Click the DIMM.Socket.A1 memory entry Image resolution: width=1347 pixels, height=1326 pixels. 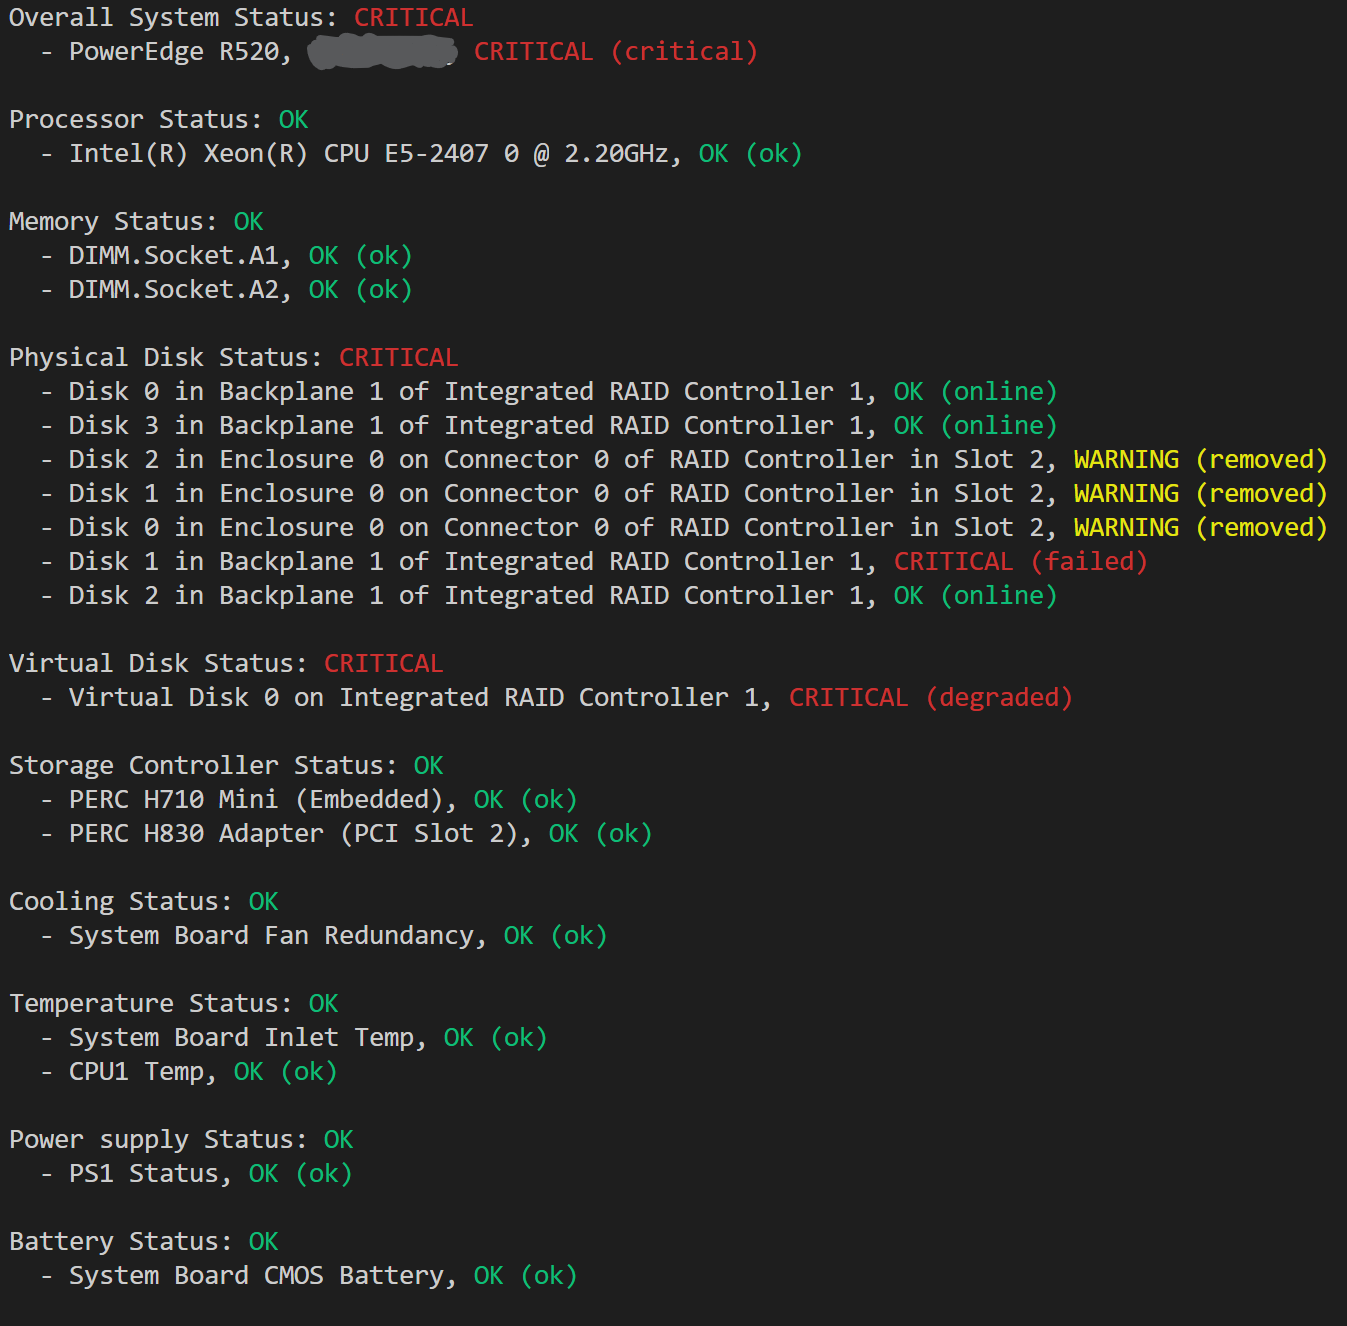[x=226, y=256]
